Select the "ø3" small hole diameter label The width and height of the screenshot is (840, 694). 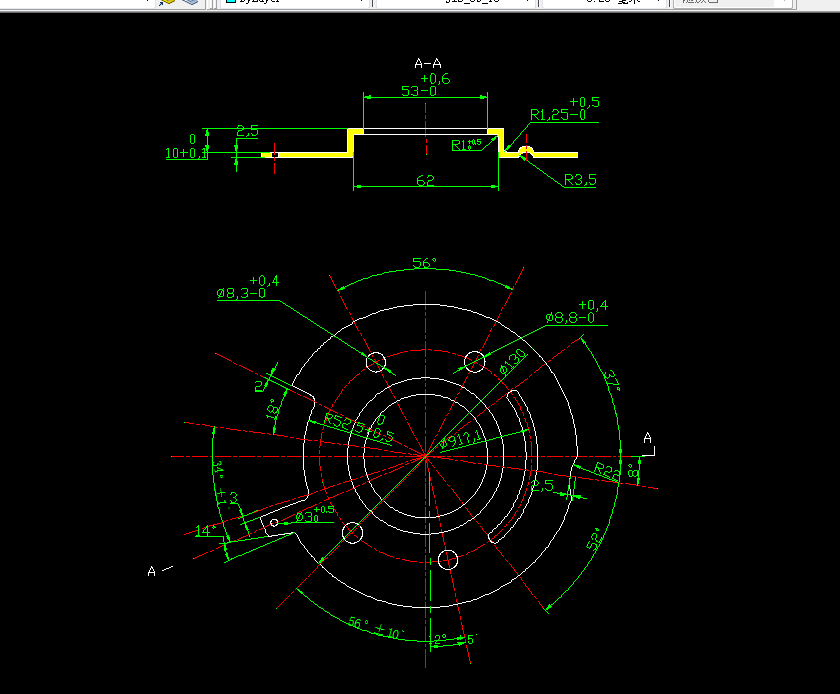coord(306,517)
